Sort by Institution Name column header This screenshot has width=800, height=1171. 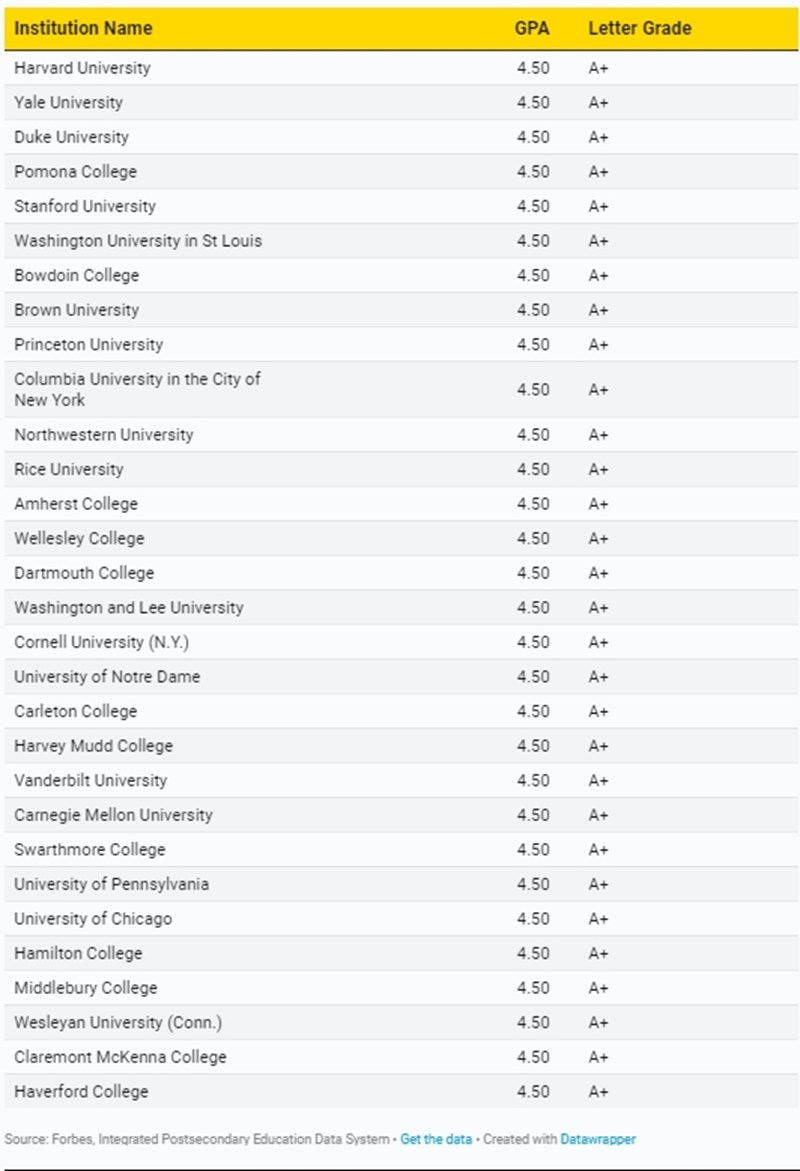[83, 28]
